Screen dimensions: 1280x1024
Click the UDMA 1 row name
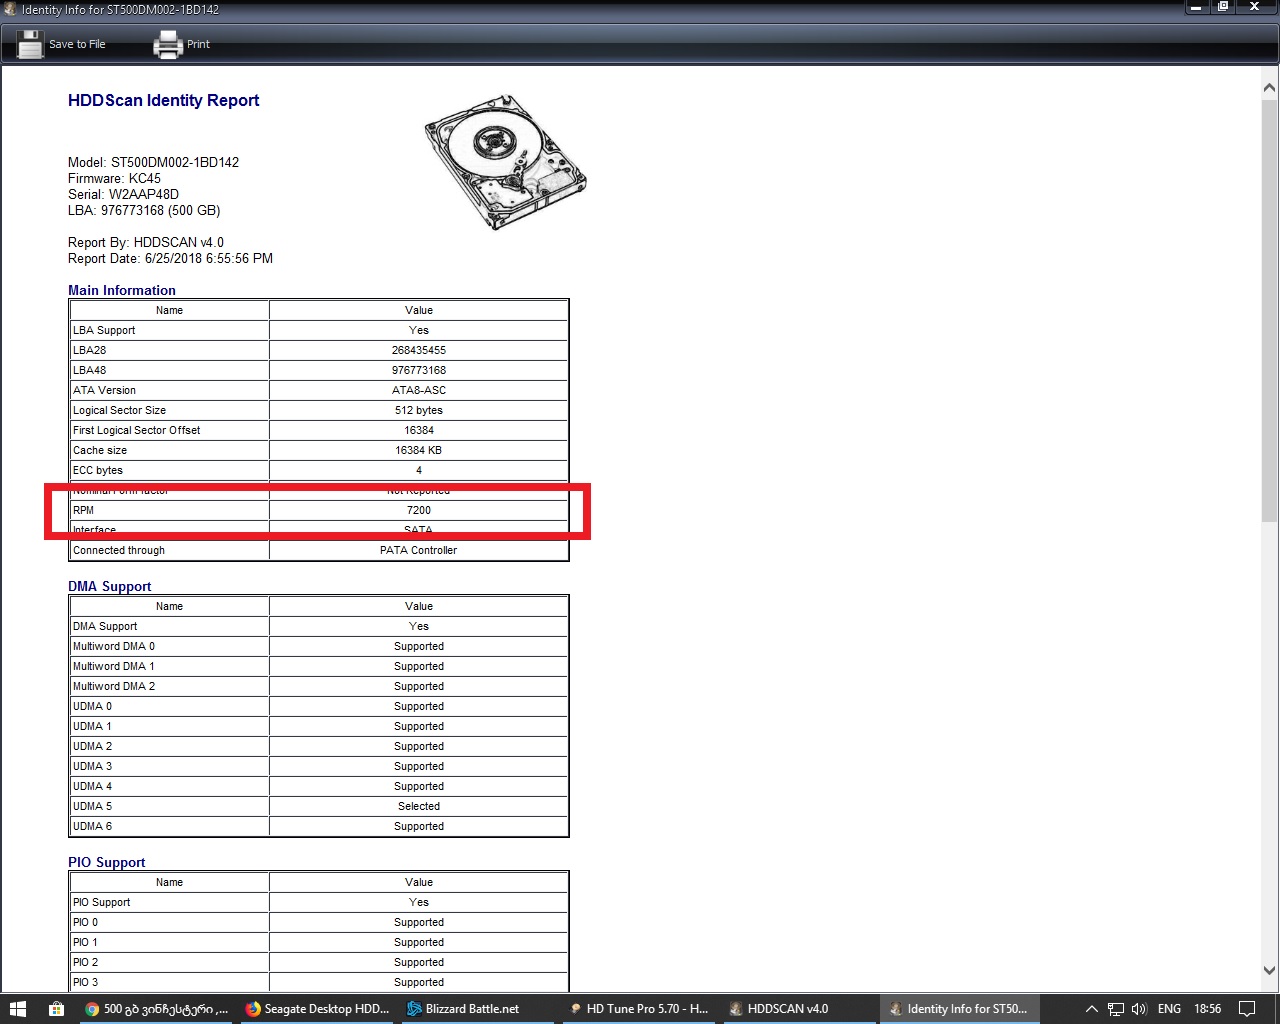92,726
